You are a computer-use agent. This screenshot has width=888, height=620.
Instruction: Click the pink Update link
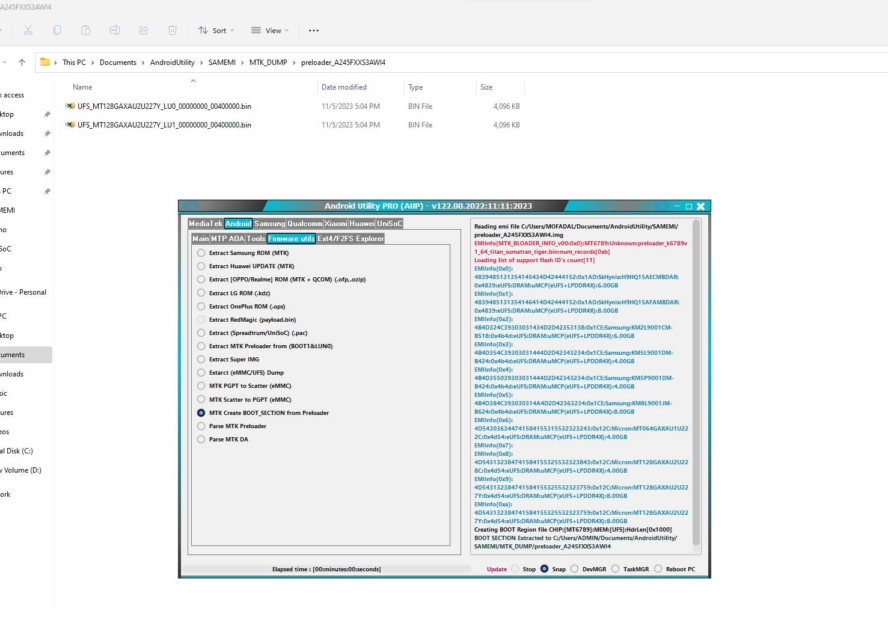(x=497, y=569)
